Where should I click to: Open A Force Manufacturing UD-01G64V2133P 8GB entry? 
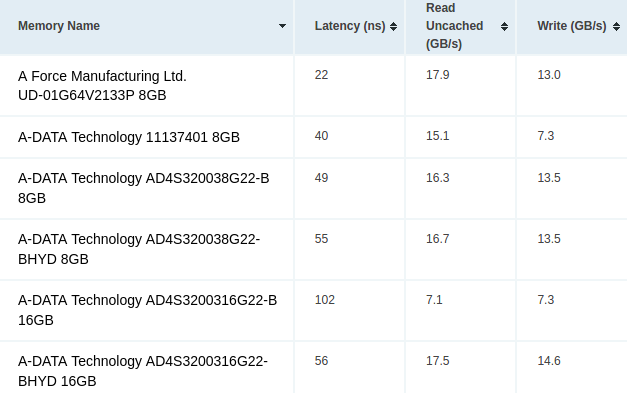click(102, 86)
